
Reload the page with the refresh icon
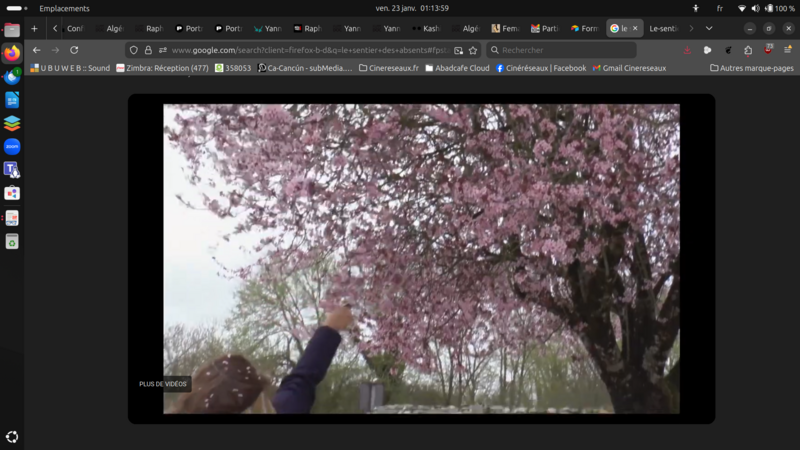coord(74,50)
